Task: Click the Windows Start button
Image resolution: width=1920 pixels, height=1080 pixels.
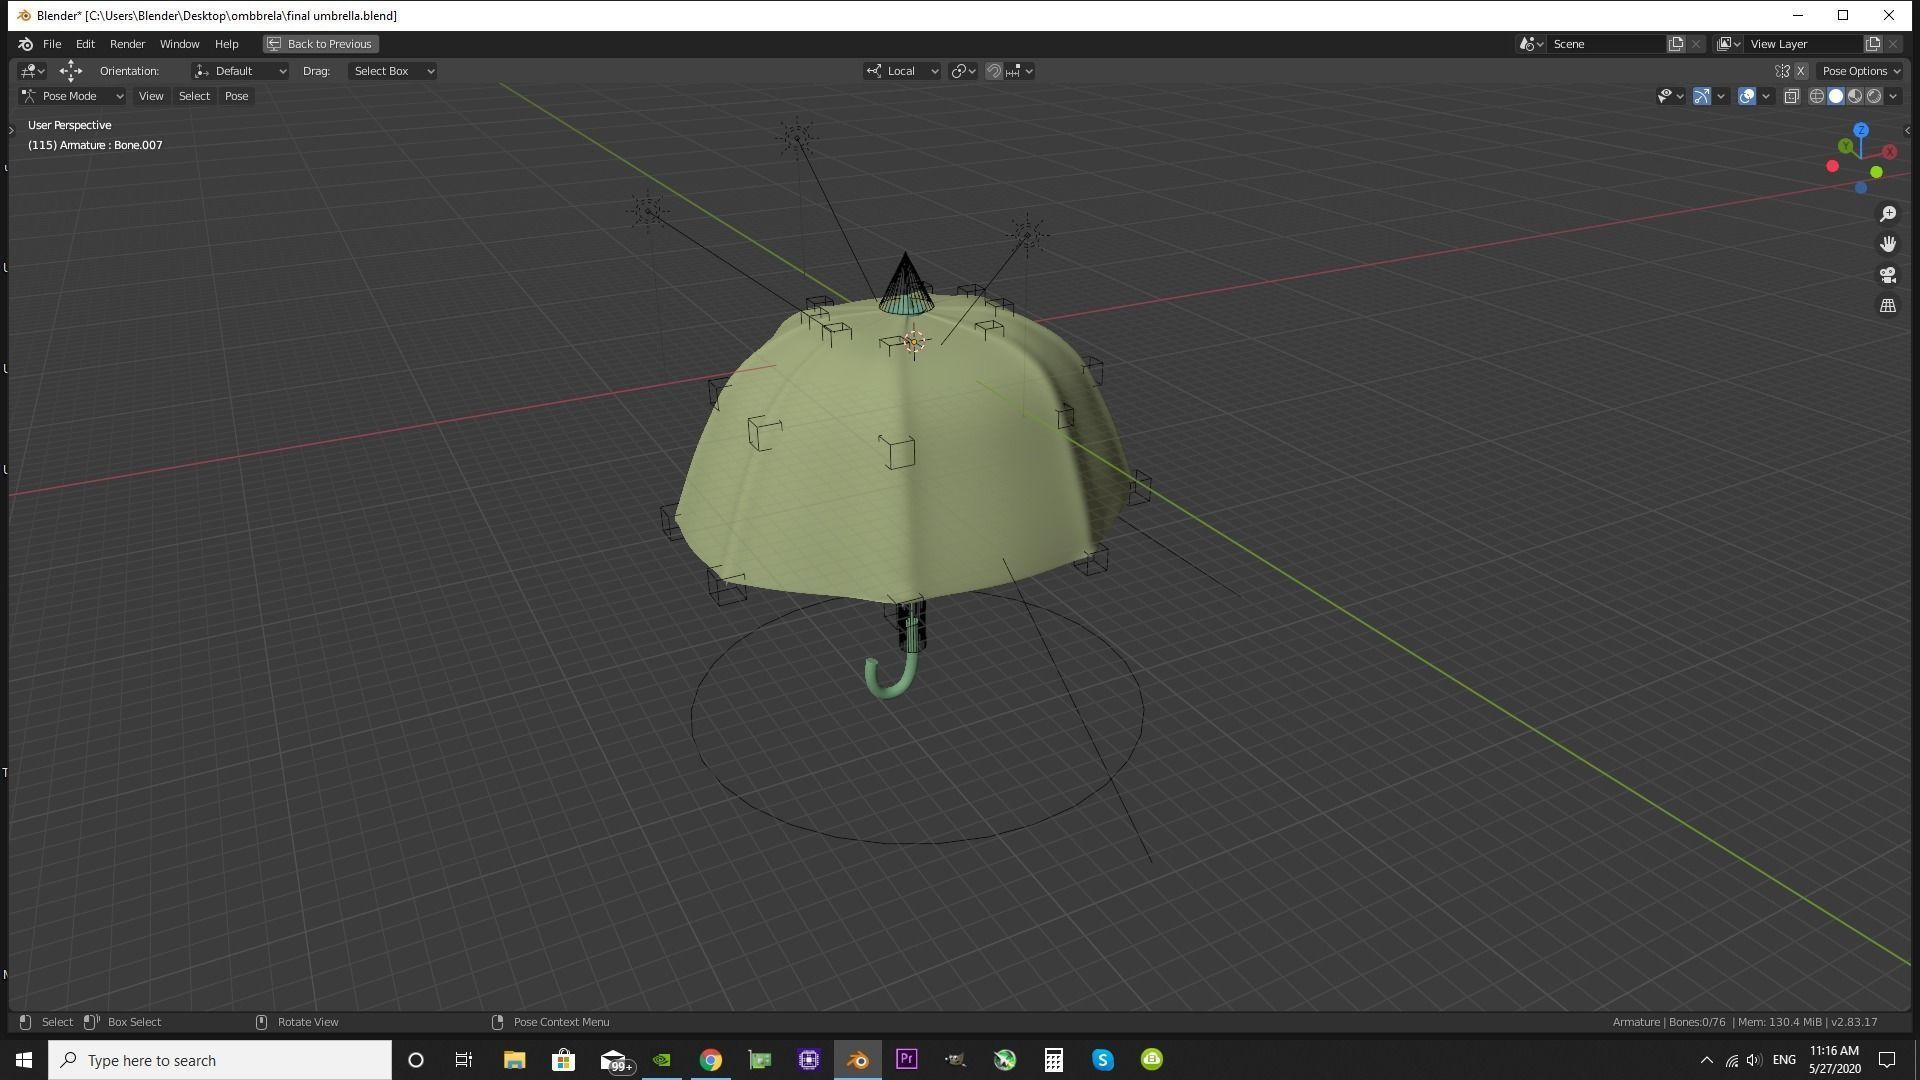Action: coord(24,1060)
